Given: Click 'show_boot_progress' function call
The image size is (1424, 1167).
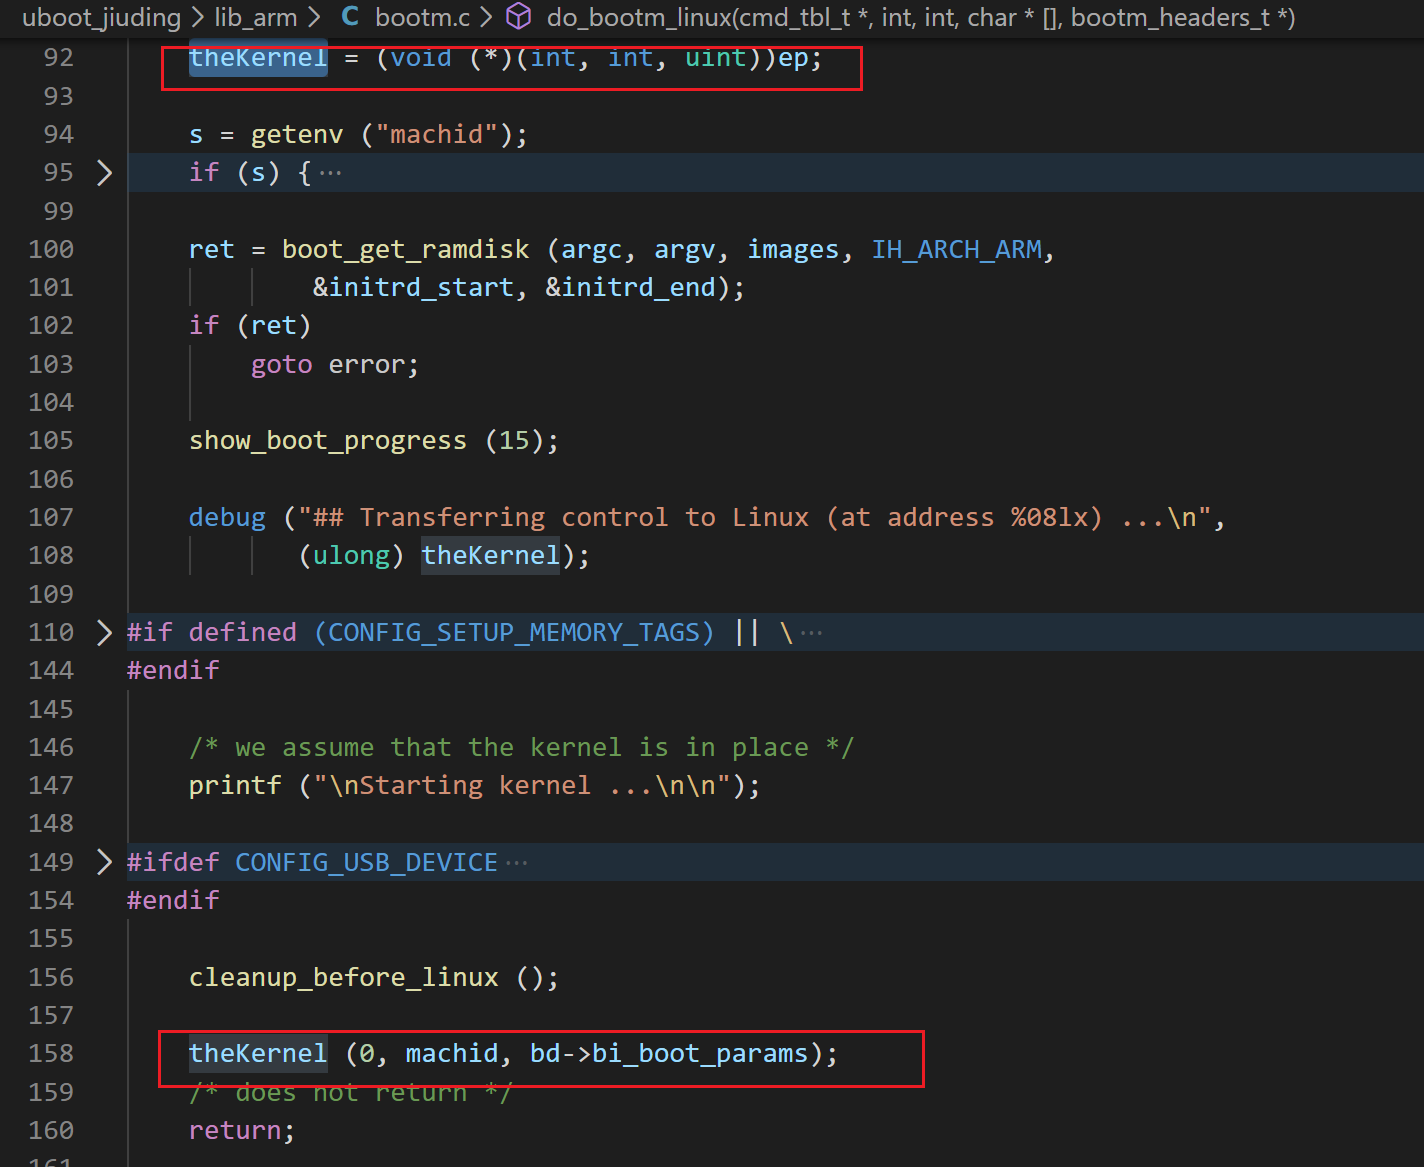Looking at the screenshot, I should [x=328, y=440].
